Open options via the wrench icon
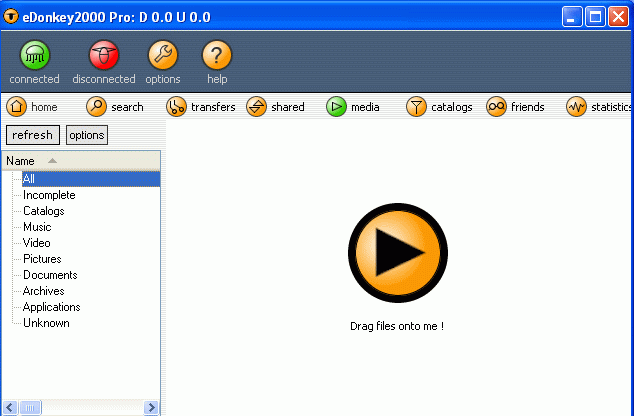 coord(163,55)
